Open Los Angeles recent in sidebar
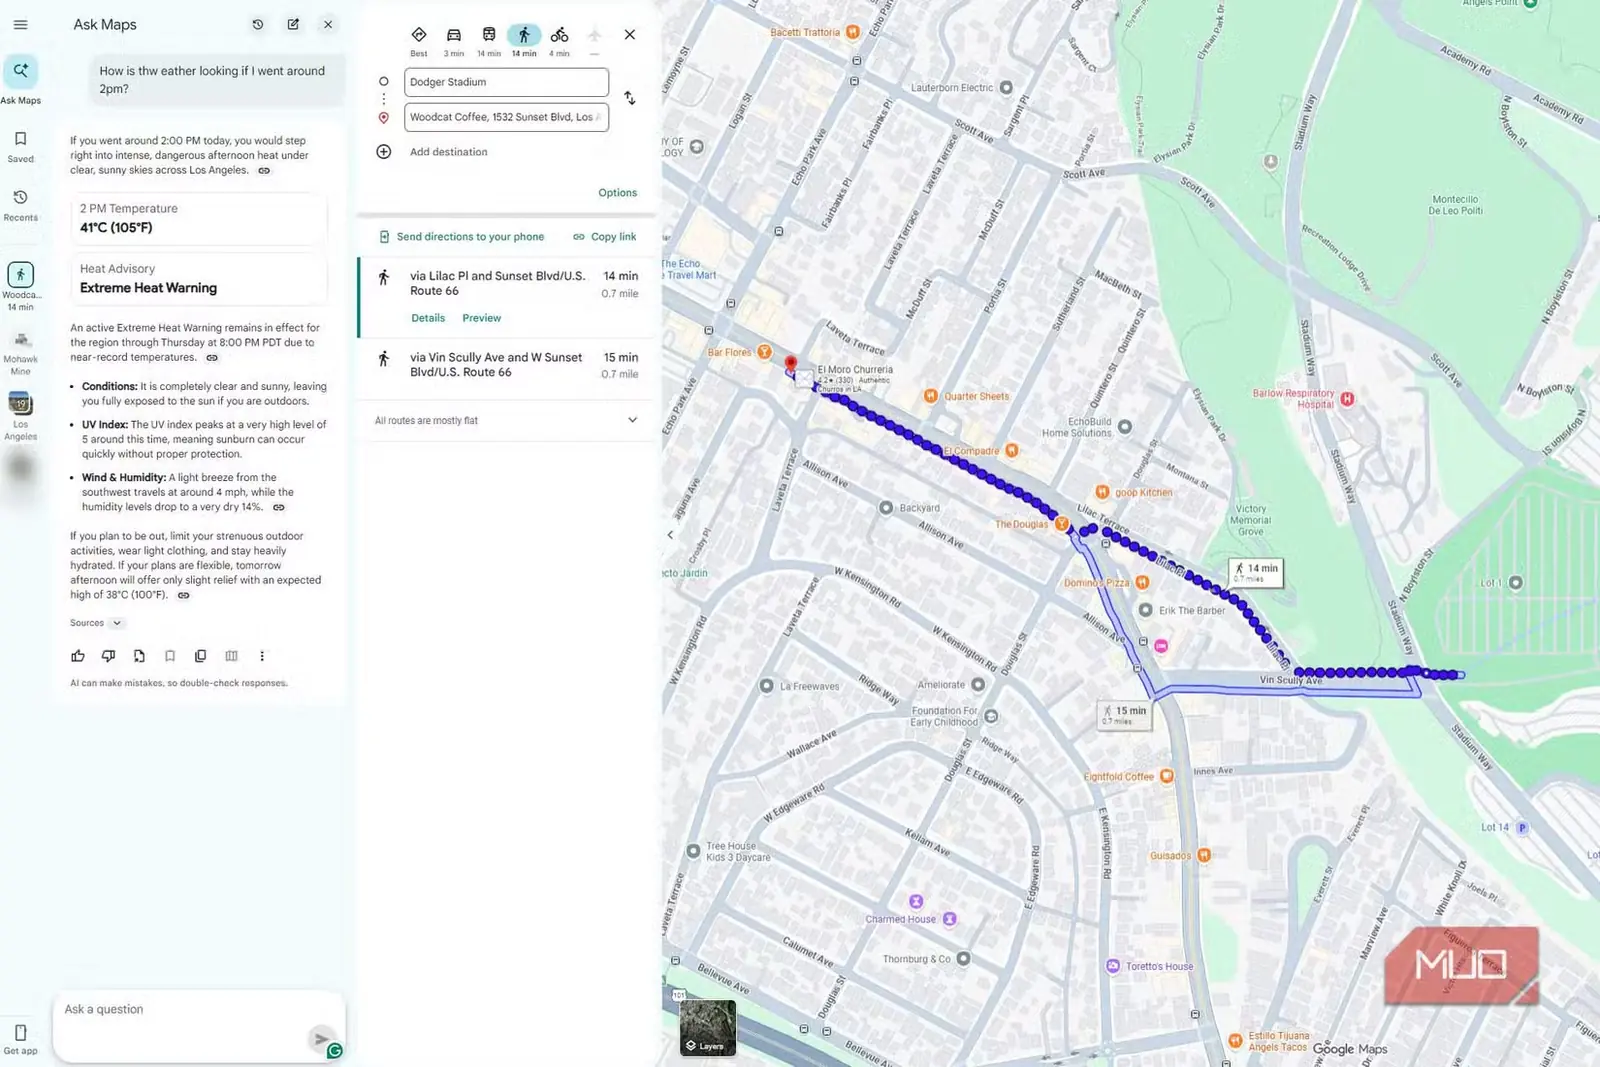 click(20, 416)
